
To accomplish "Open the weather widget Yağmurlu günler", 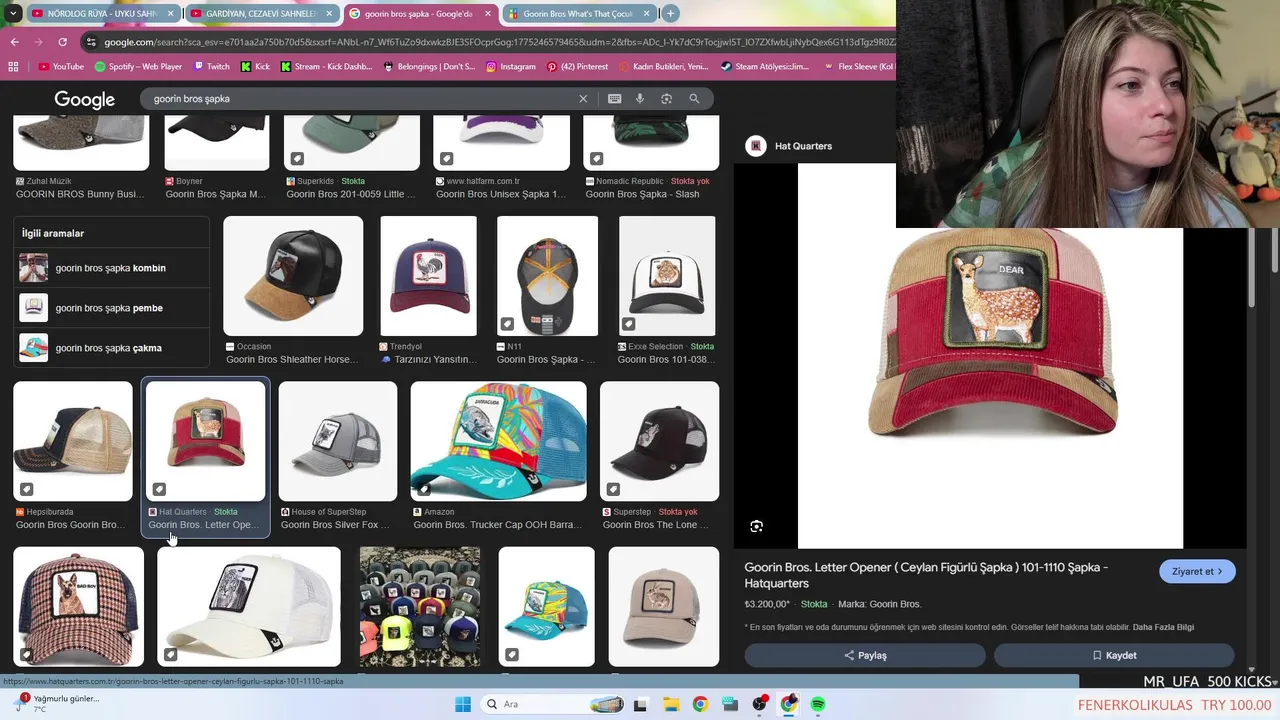I will click(x=57, y=703).
